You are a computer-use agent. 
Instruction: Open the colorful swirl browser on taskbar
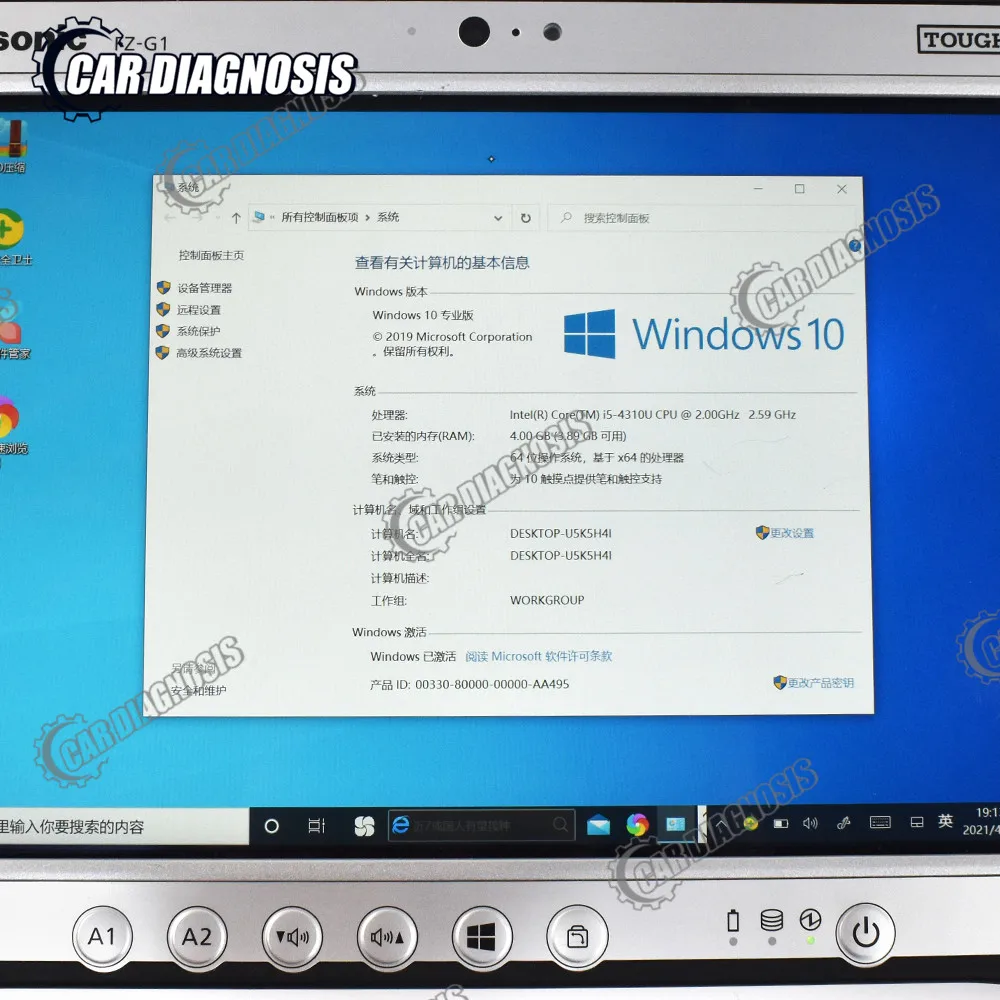(636, 825)
